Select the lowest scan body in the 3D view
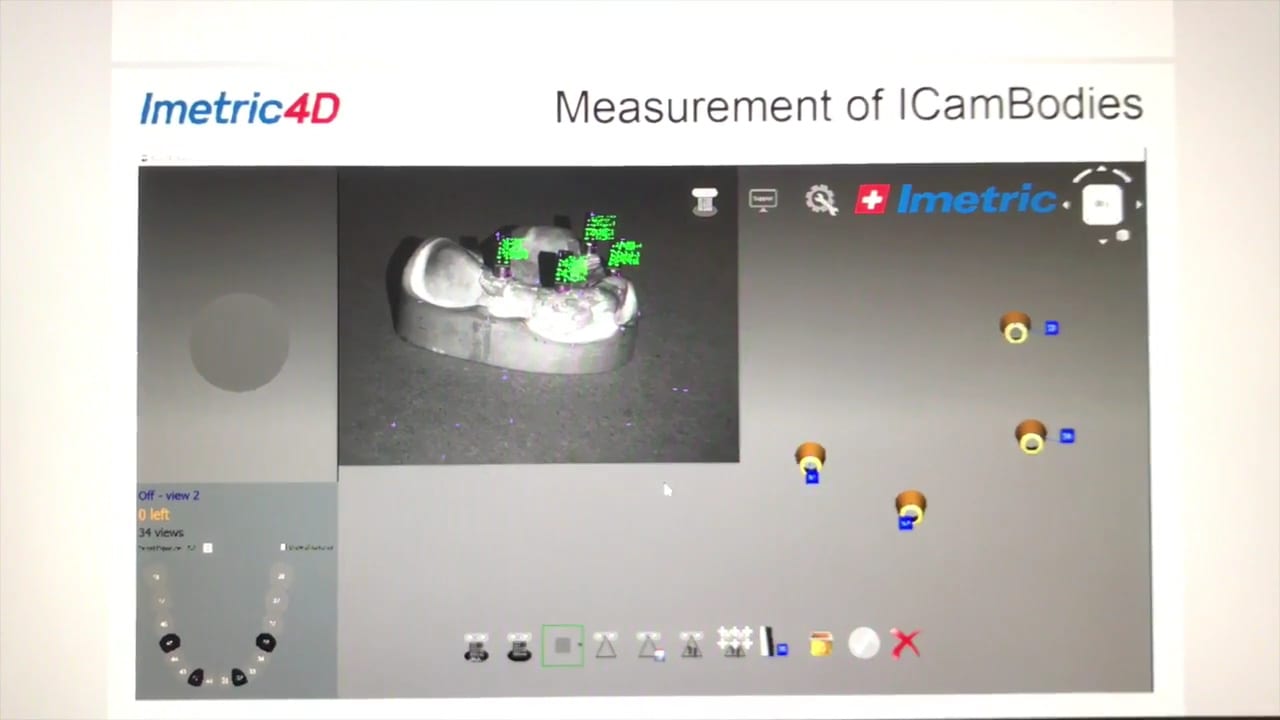Image resolution: width=1280 pixels, height=720 pixels. [910, 505]
